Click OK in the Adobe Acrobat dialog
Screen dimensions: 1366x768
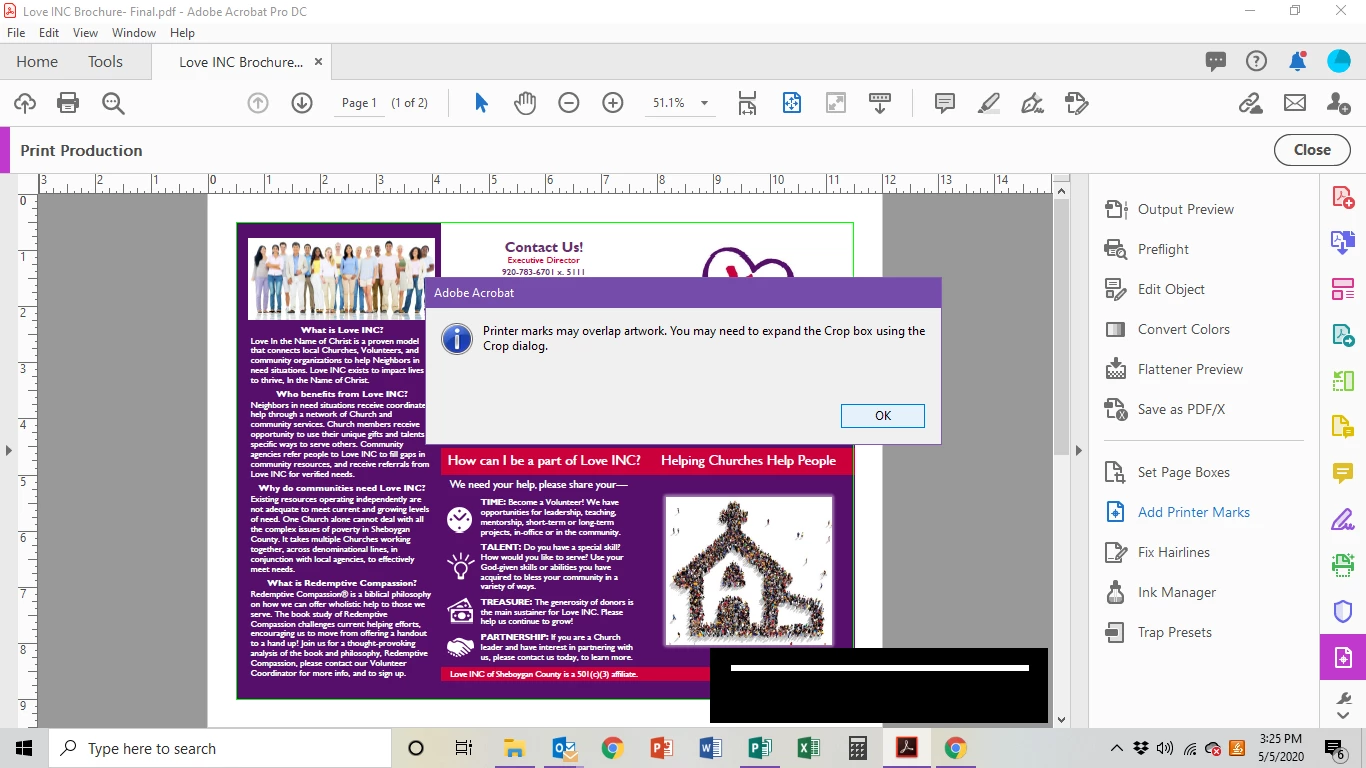click(x=882, y=415)
